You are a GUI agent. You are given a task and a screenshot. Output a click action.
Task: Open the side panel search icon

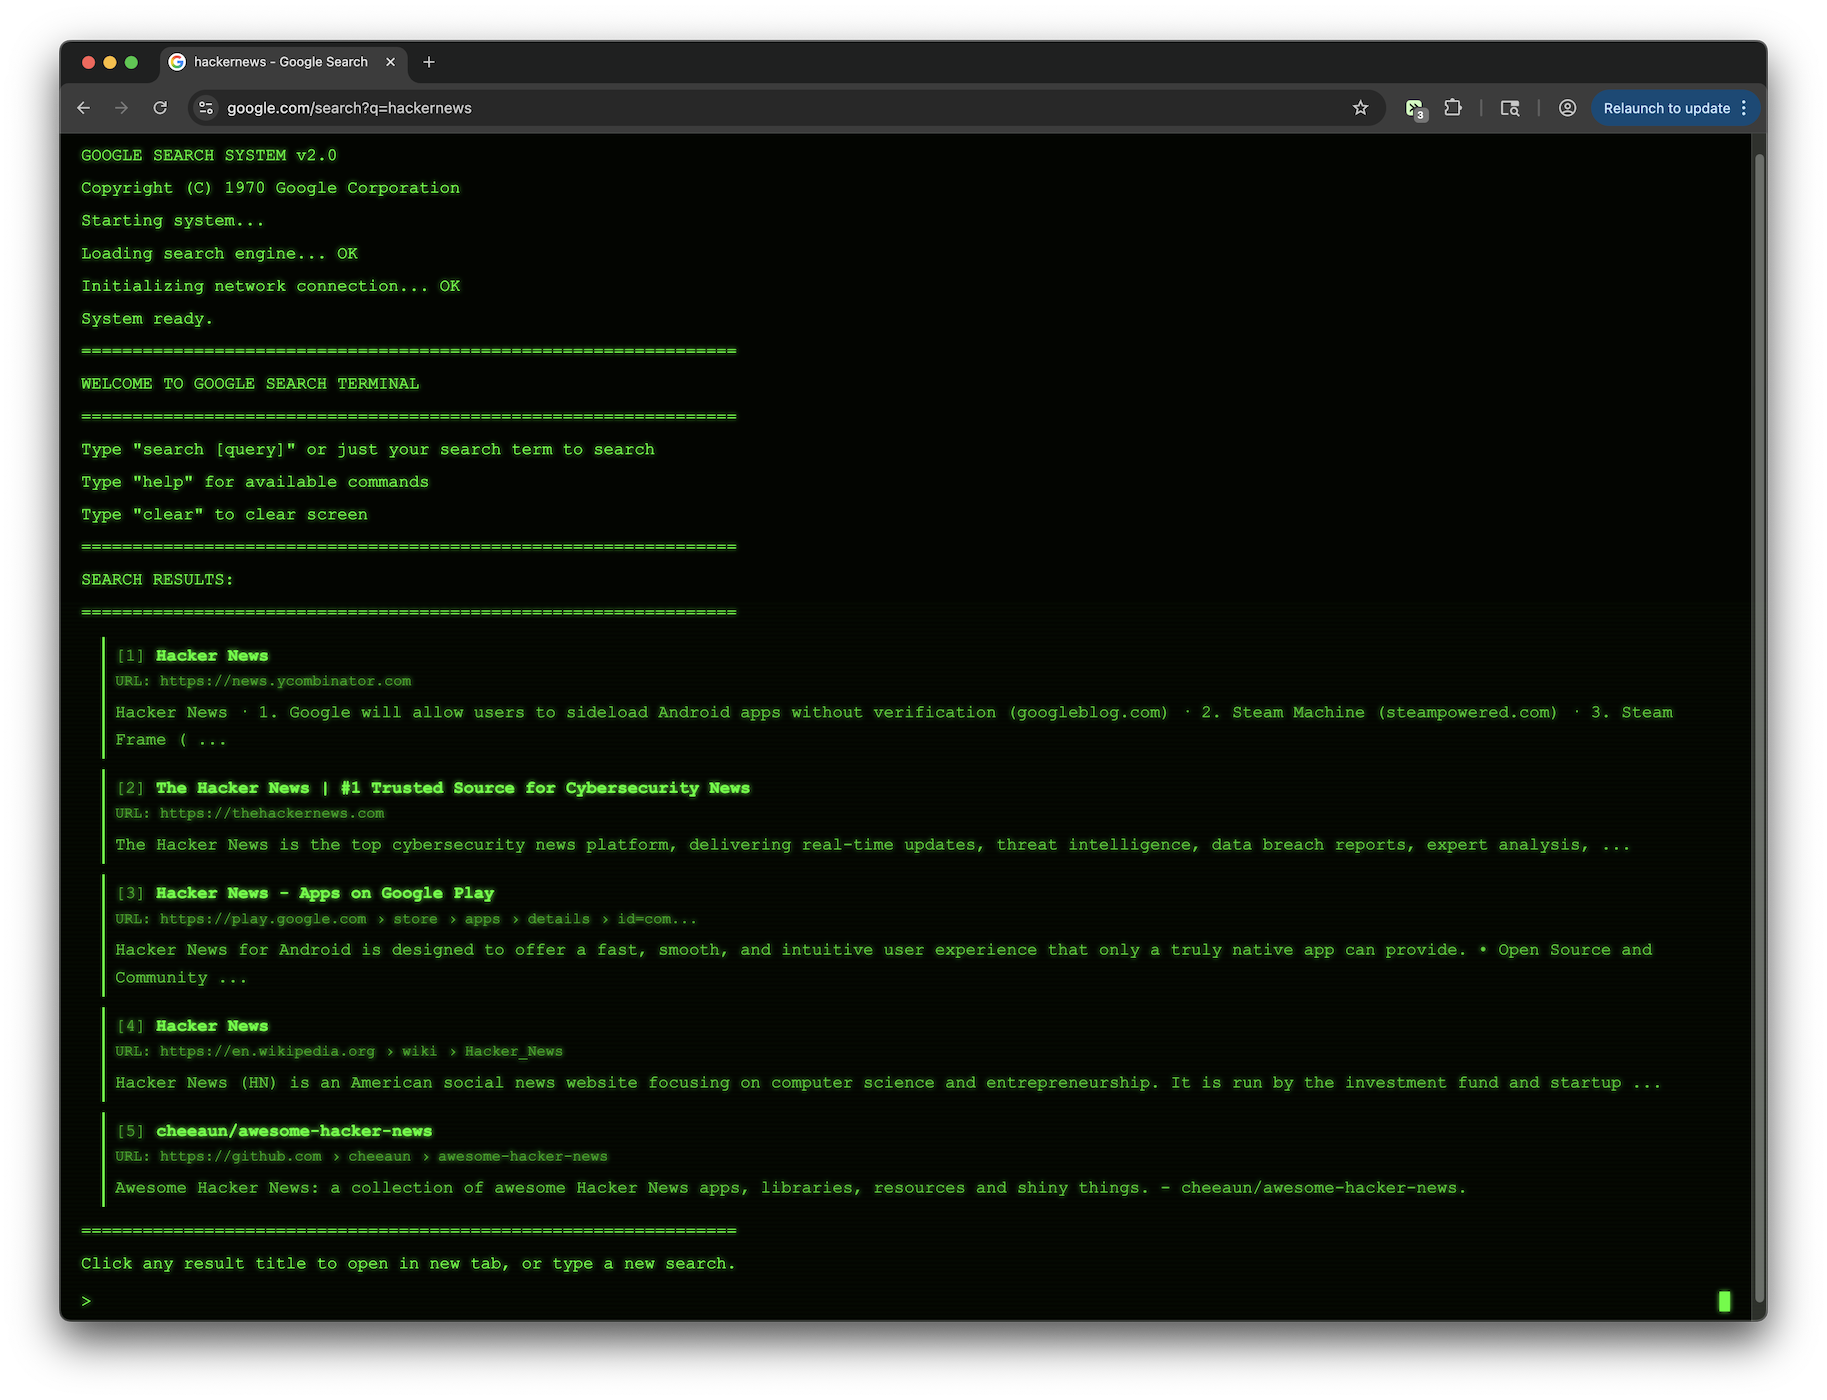tap(1510, 107)
